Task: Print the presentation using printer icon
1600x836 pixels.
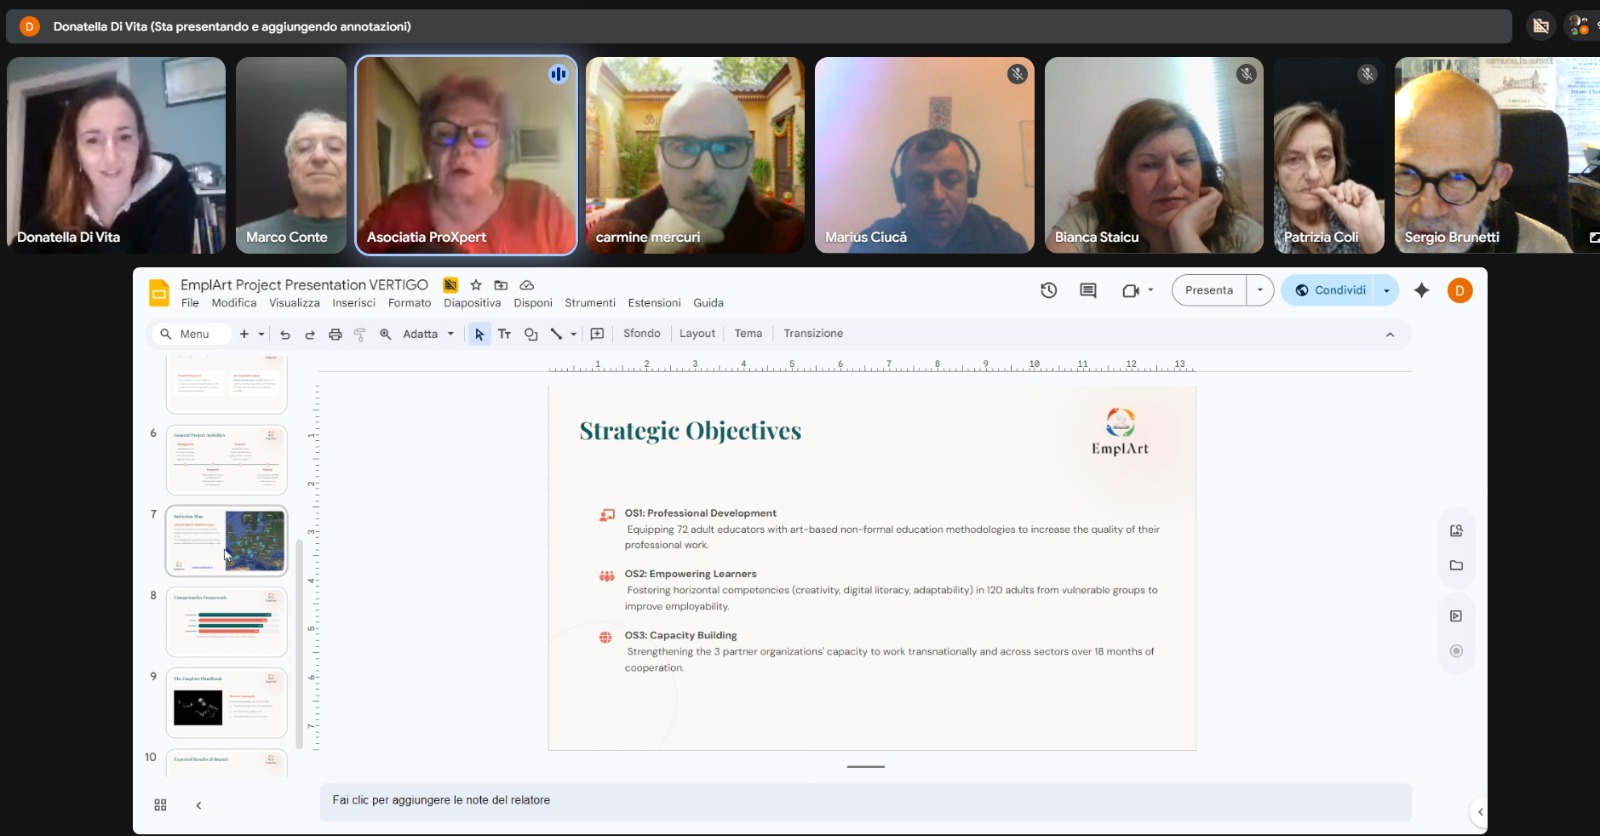Action: click(x=335, y=334)
